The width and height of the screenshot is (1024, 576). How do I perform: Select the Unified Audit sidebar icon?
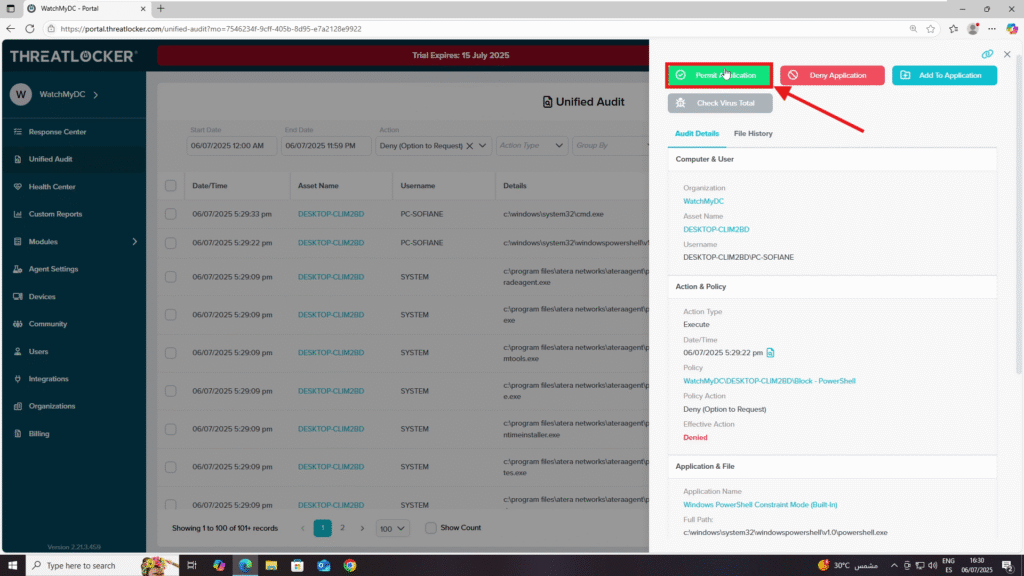pos(18,159)
